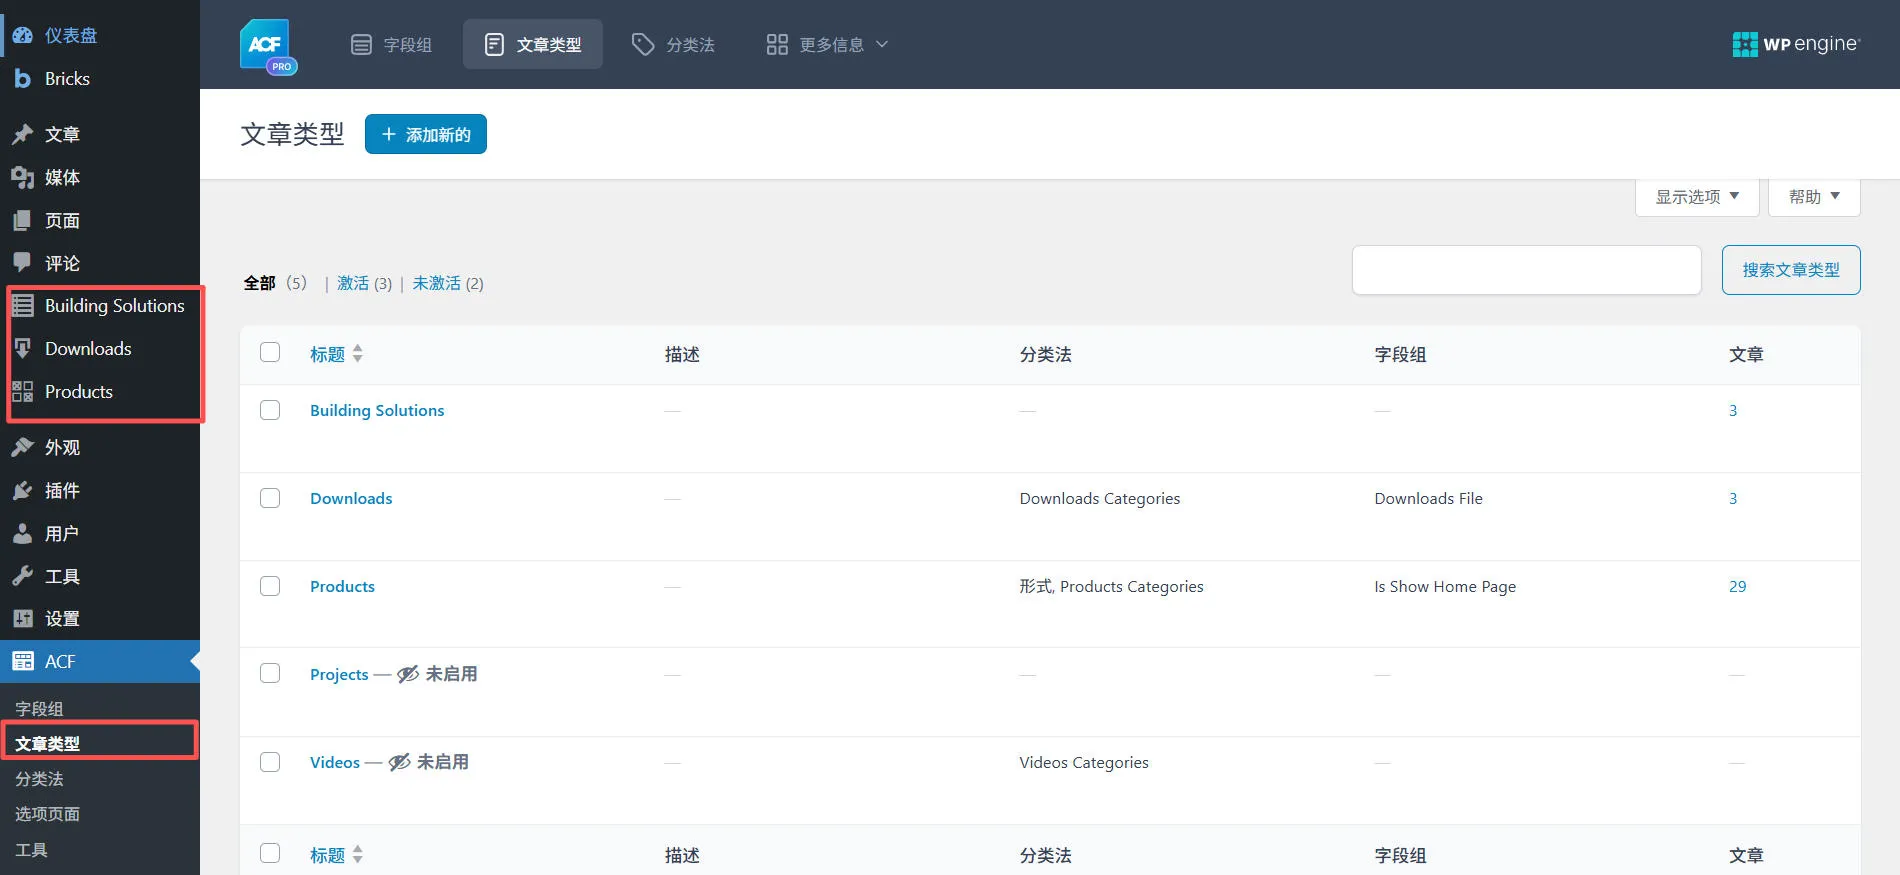The image size is (1900, 875).
Task: Toggle the select-all checkbox in table header
Action: [x=270, y=352]
